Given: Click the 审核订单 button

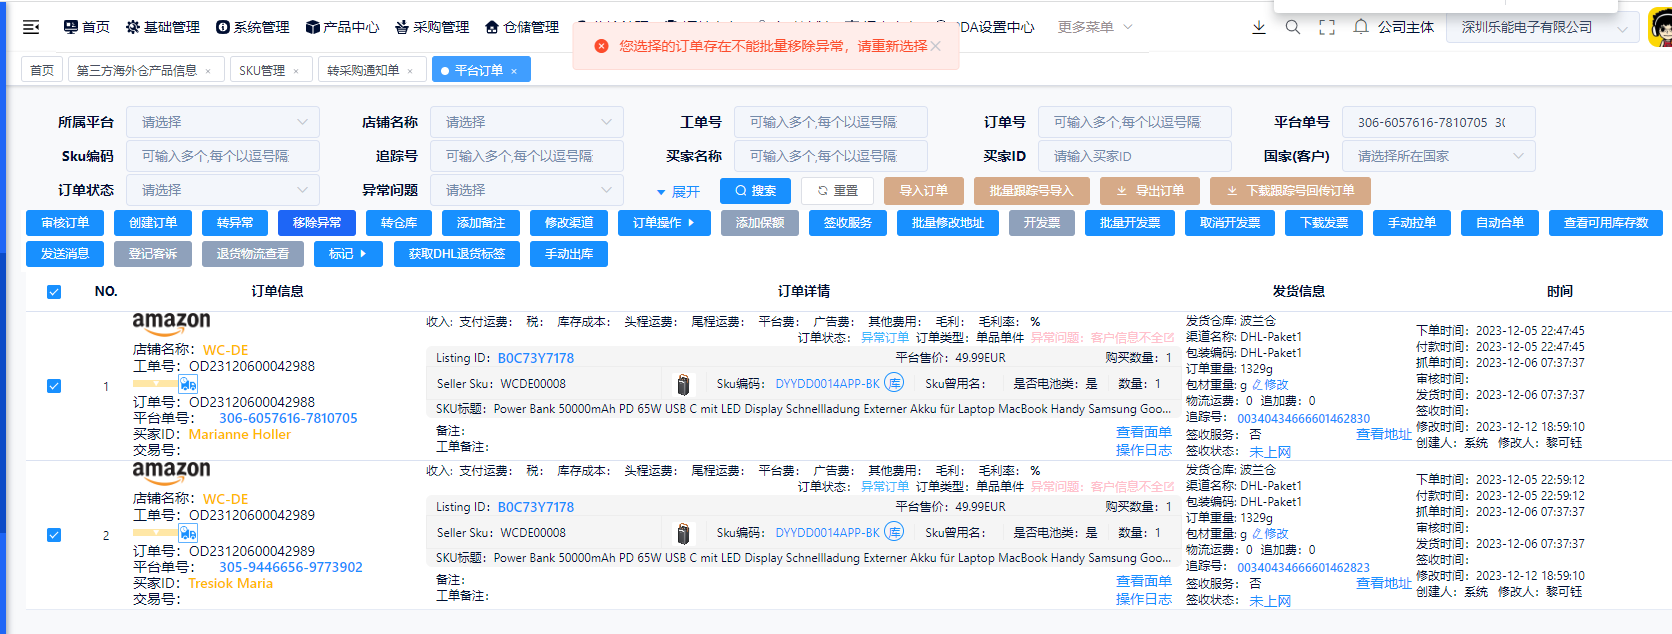Looking at the screenshot, I should (65, 223).
